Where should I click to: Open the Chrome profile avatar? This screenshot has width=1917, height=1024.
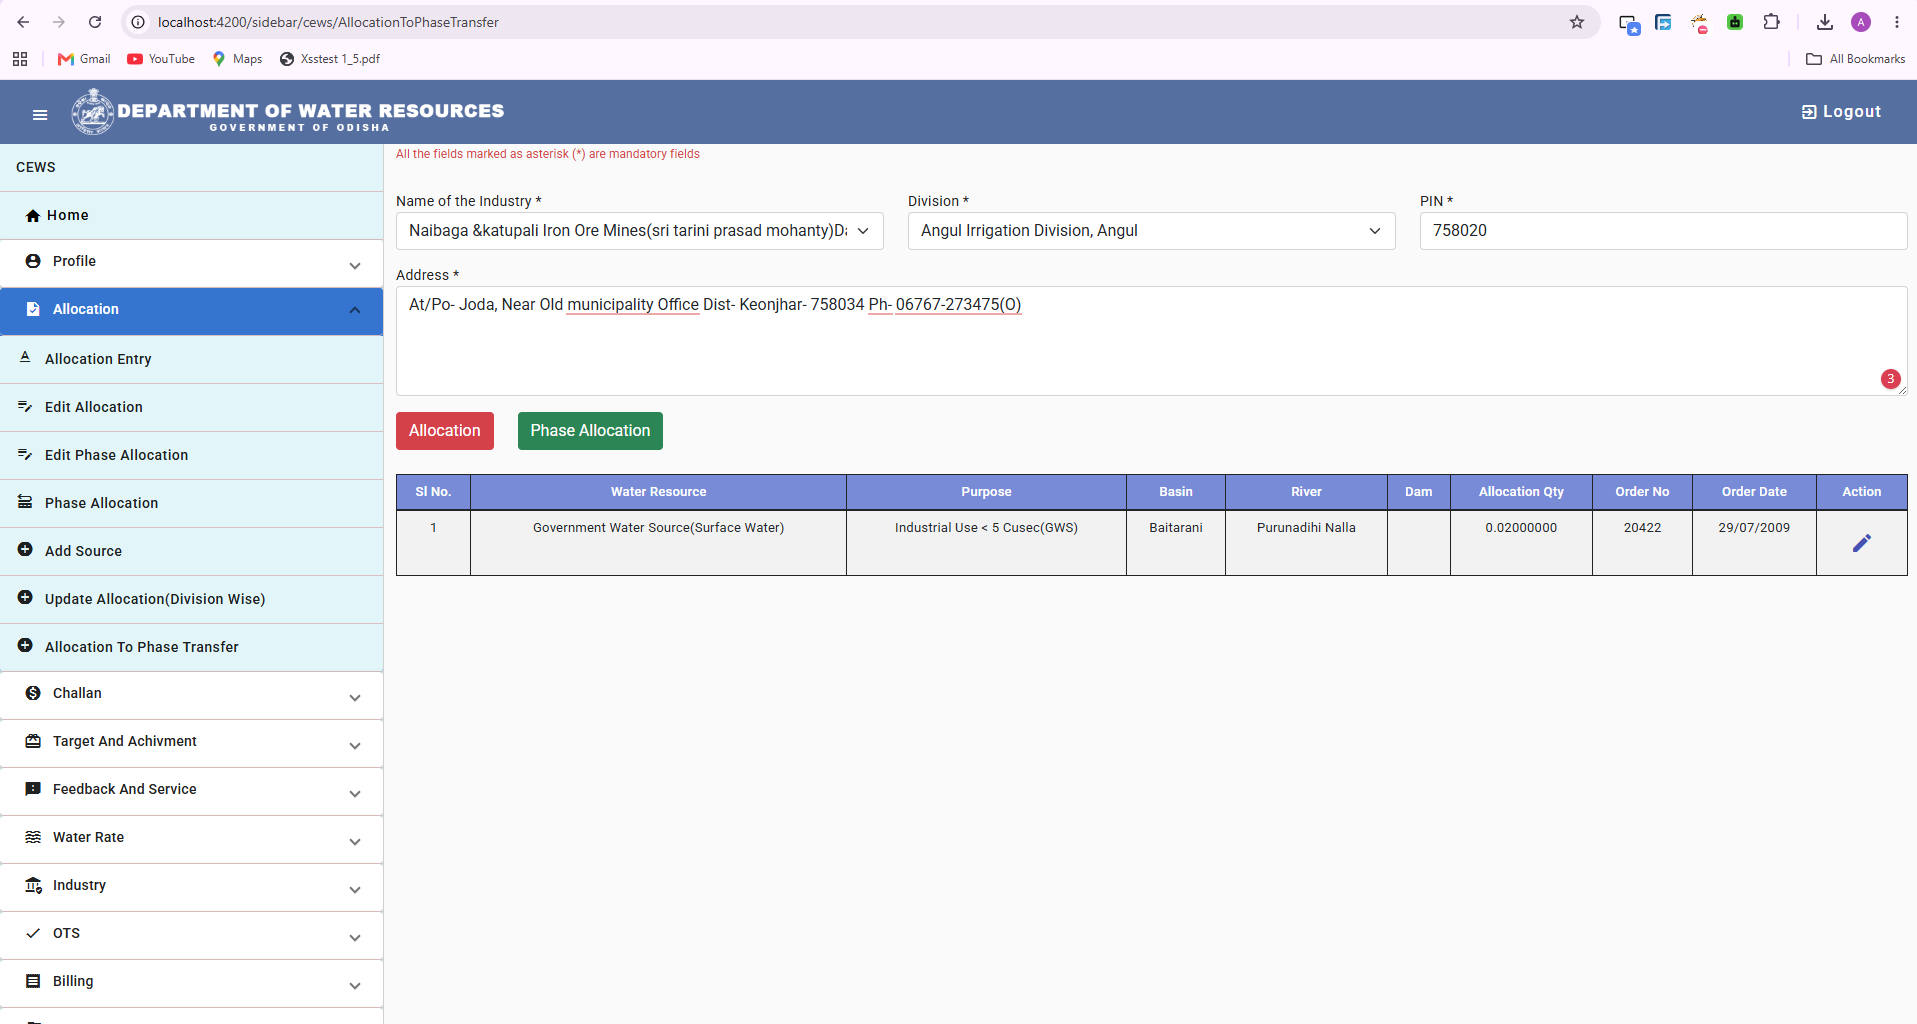coord(1861,22)
